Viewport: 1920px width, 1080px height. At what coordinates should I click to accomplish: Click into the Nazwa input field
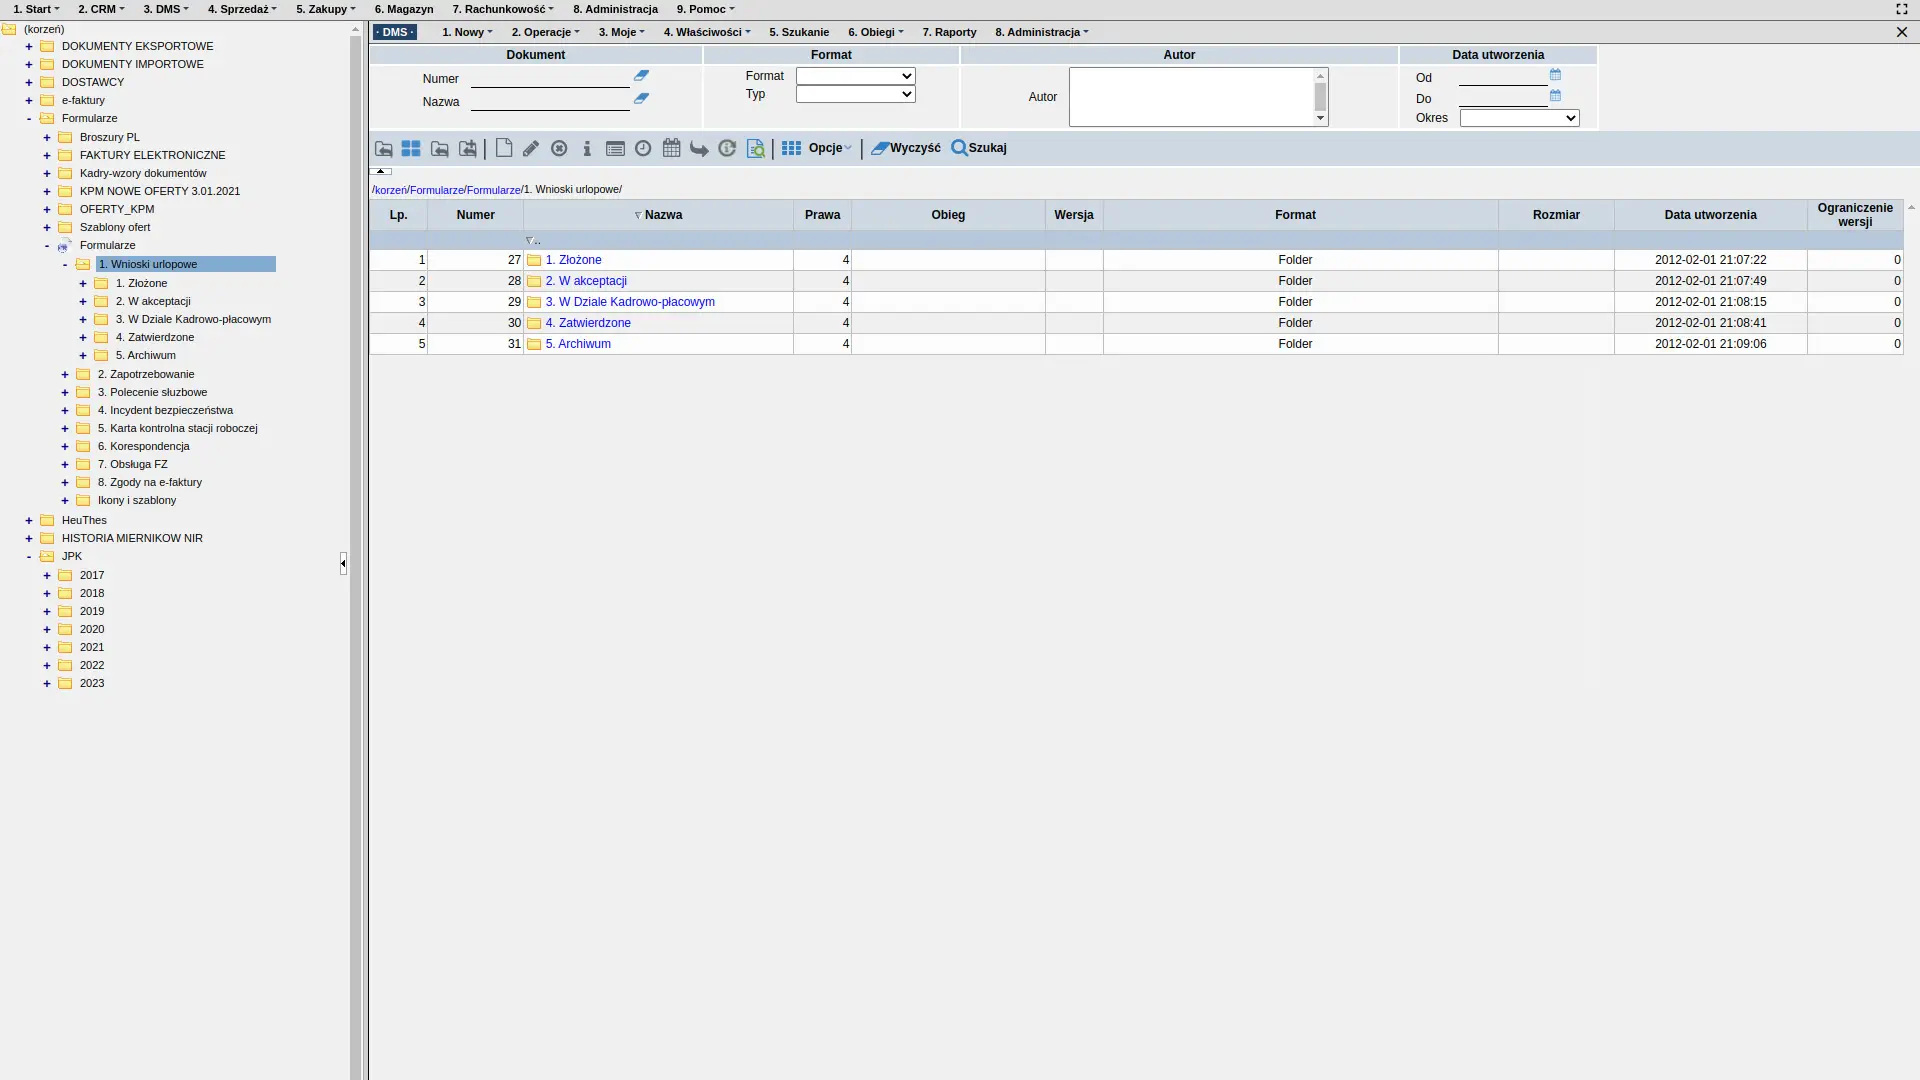[x=550, y=102]
